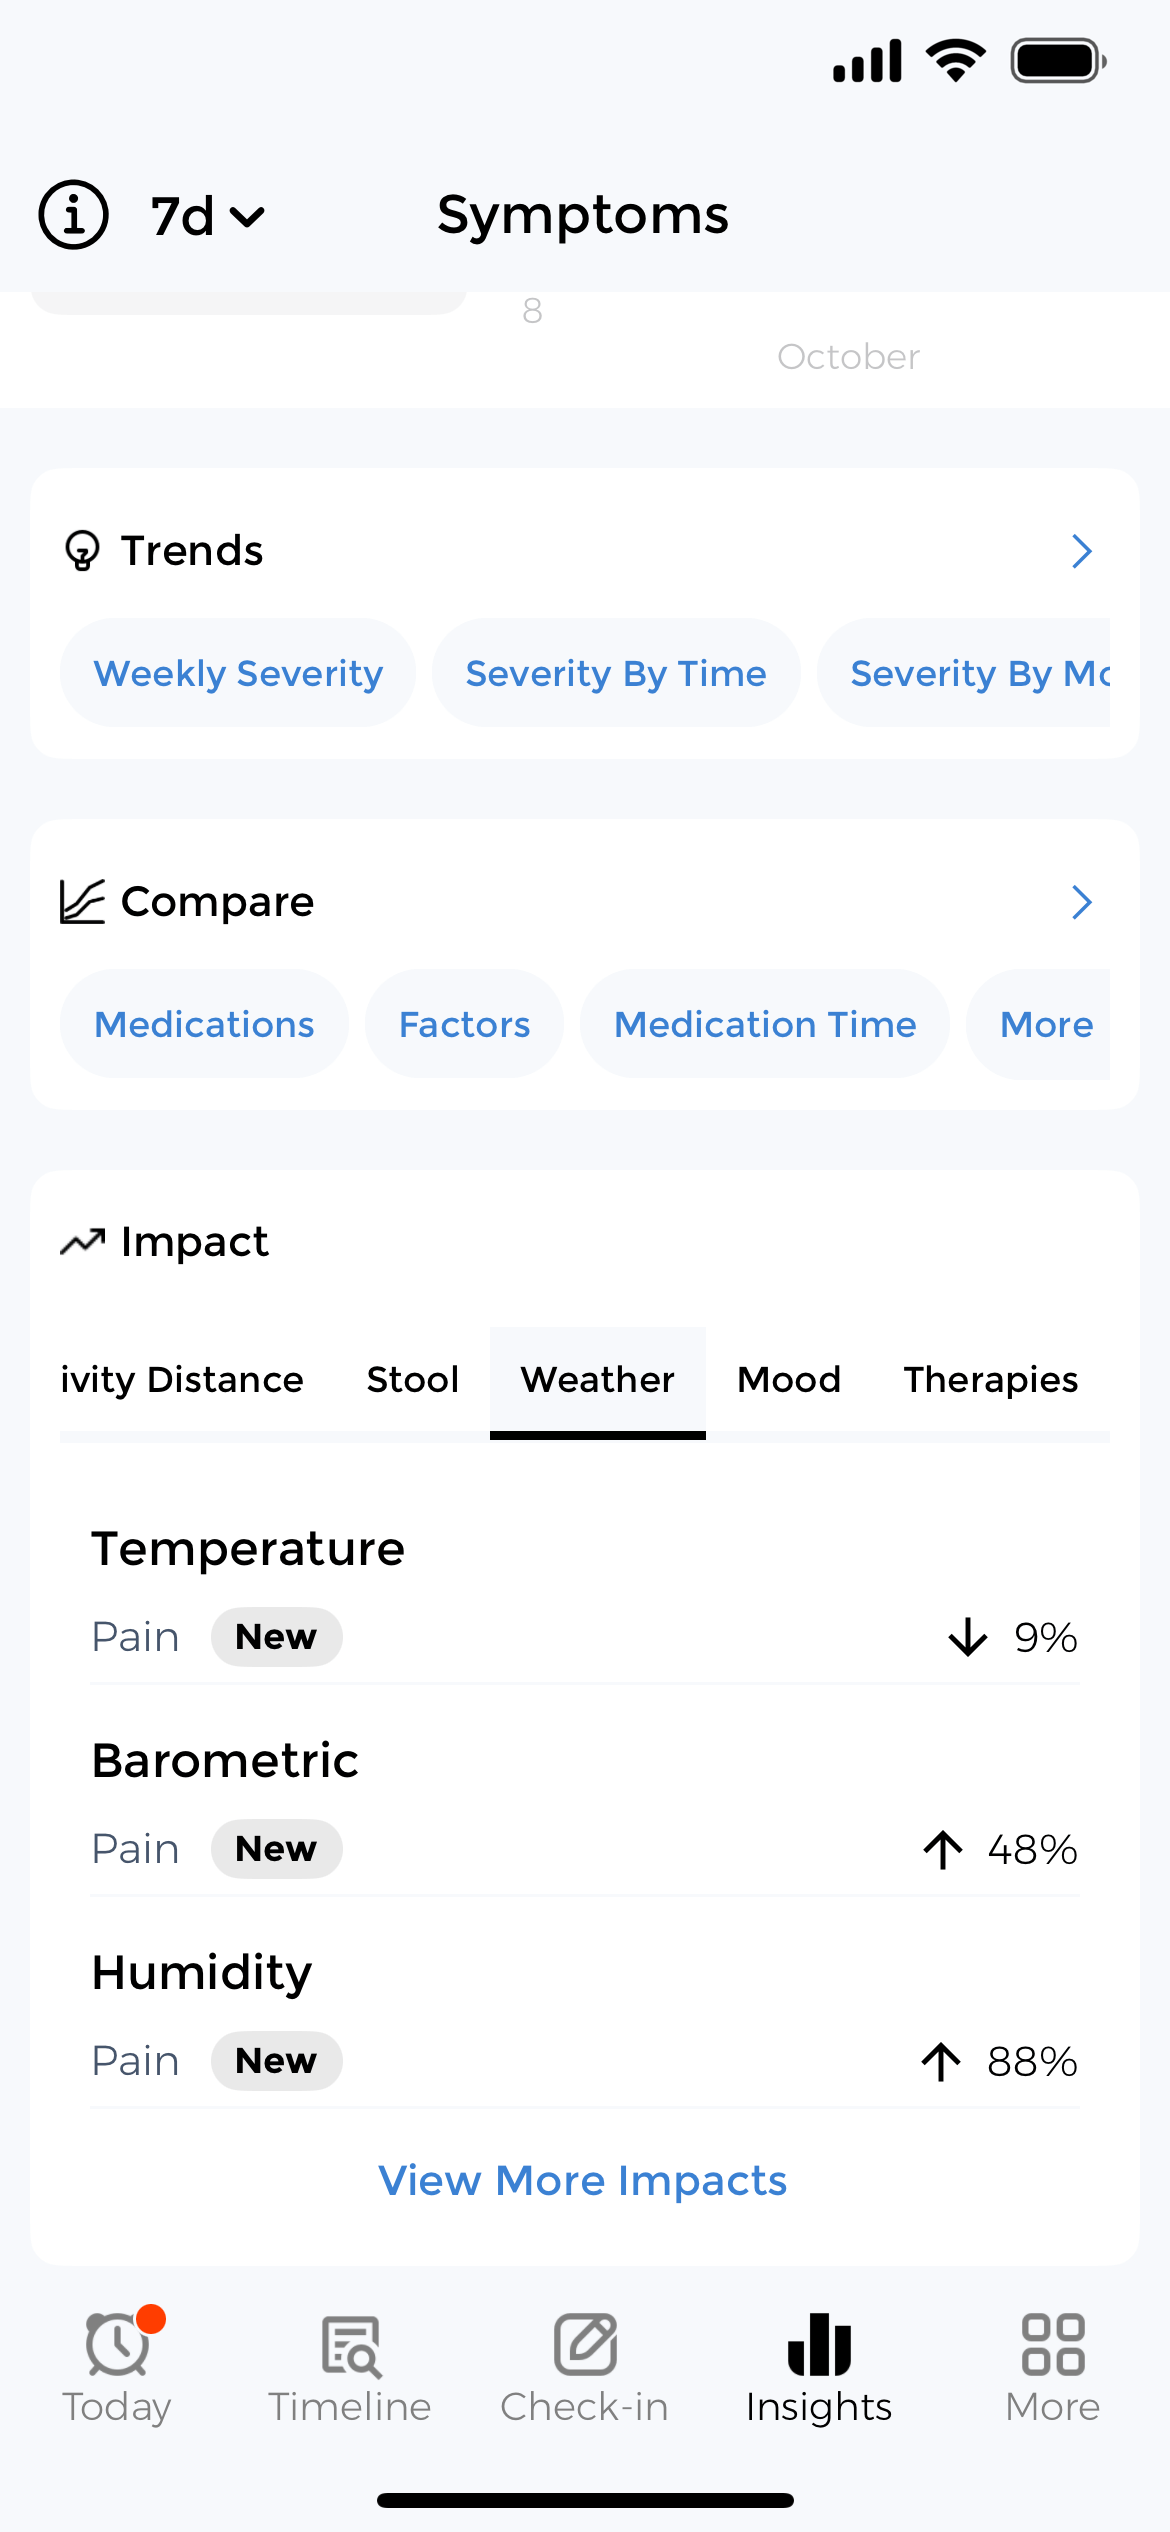Open the Today tab icon
The image size is (1170, 2532).
117,2345
